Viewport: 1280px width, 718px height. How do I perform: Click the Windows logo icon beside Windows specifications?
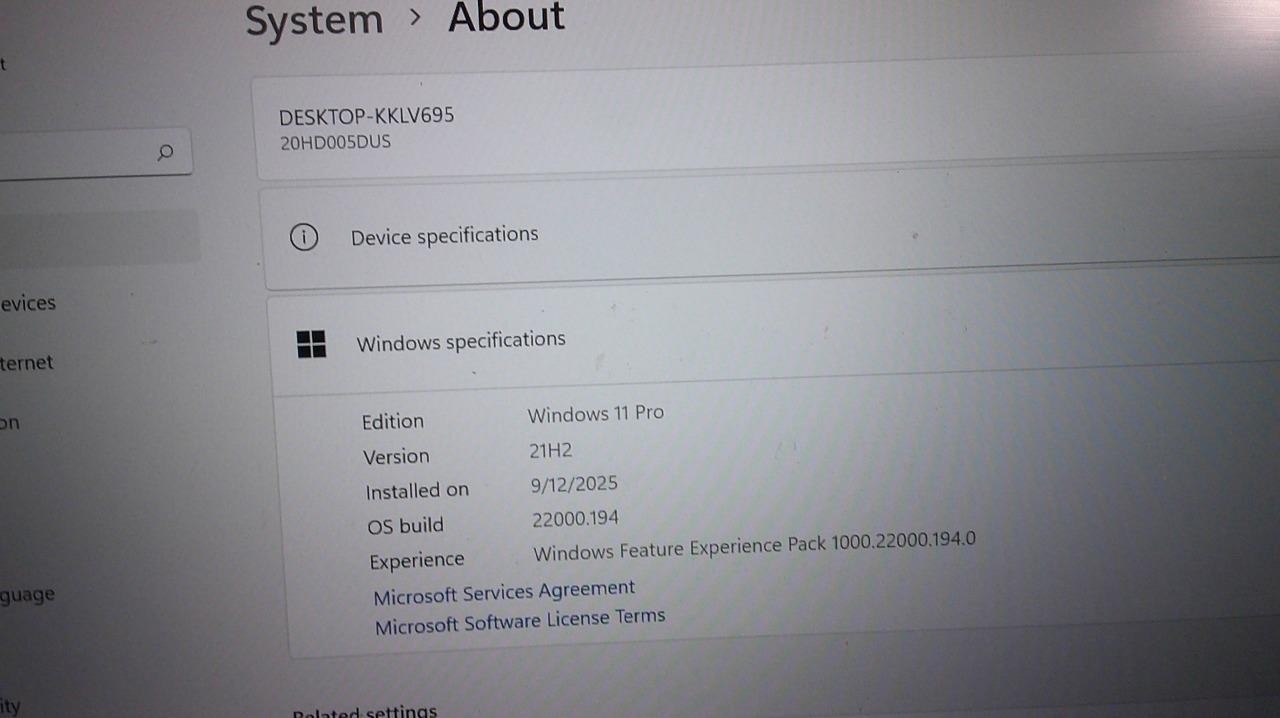pos(311,344)
